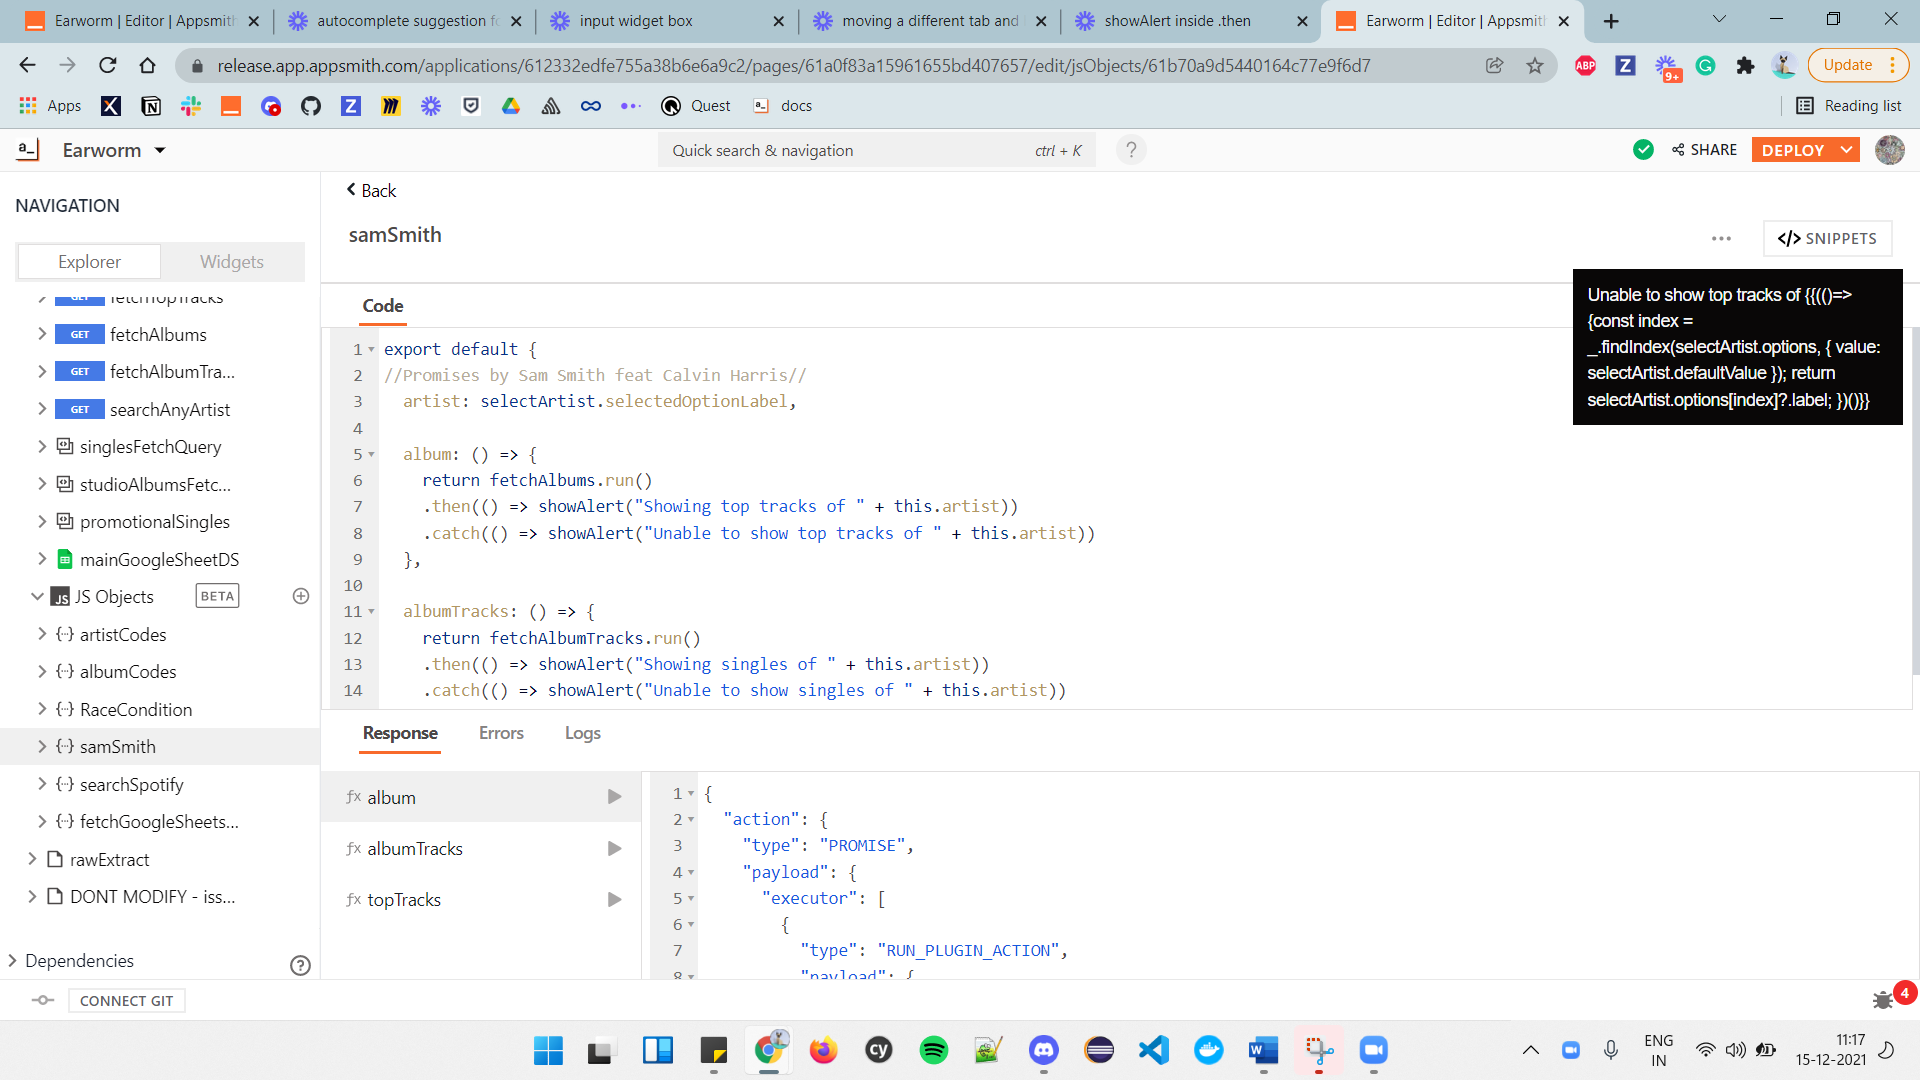Open the Earworm app name dropdown
Viewport: 1920px width, 1080px height.
tap(160, 150)
